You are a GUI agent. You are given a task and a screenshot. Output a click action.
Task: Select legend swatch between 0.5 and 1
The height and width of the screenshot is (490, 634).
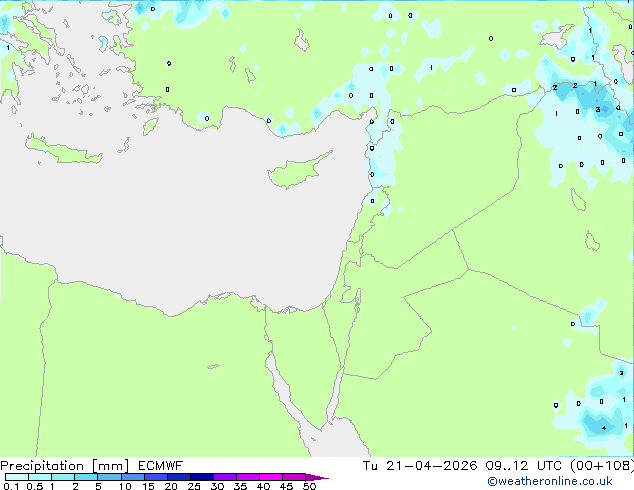coord(40,477)
